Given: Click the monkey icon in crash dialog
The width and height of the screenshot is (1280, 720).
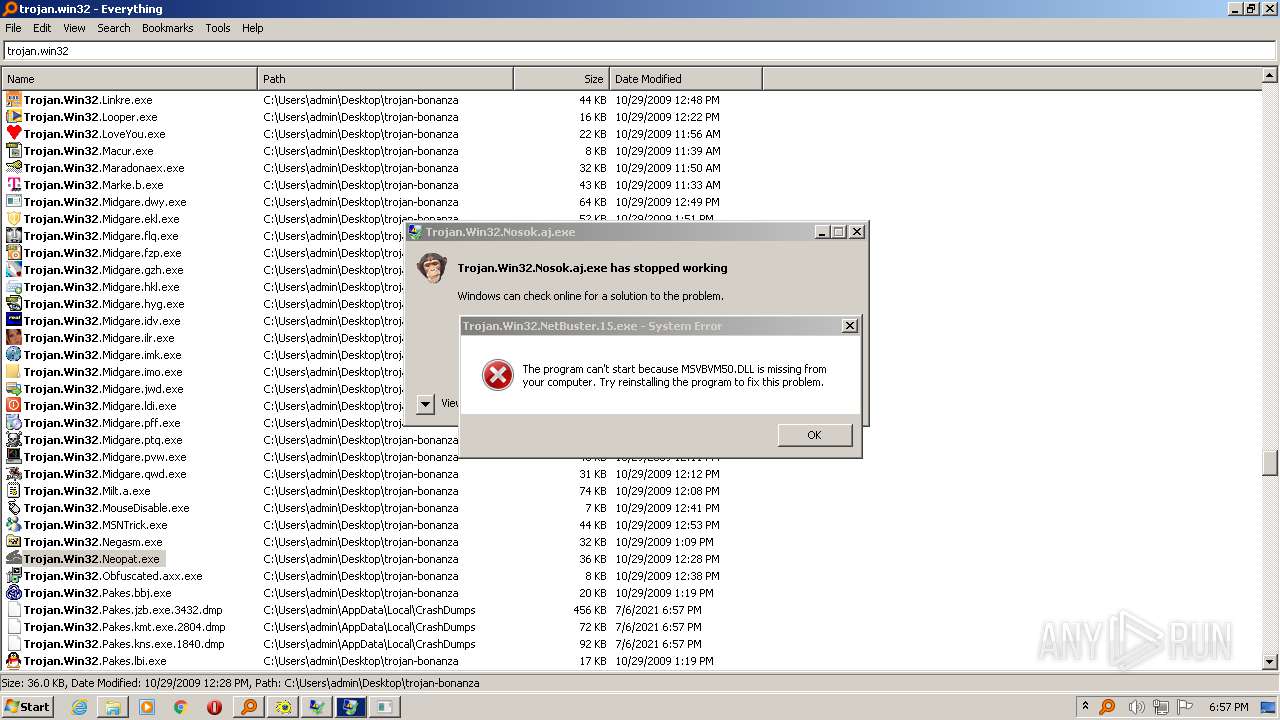Looking at the screenshot, I should pyautogui.click(x=431, y=268).
